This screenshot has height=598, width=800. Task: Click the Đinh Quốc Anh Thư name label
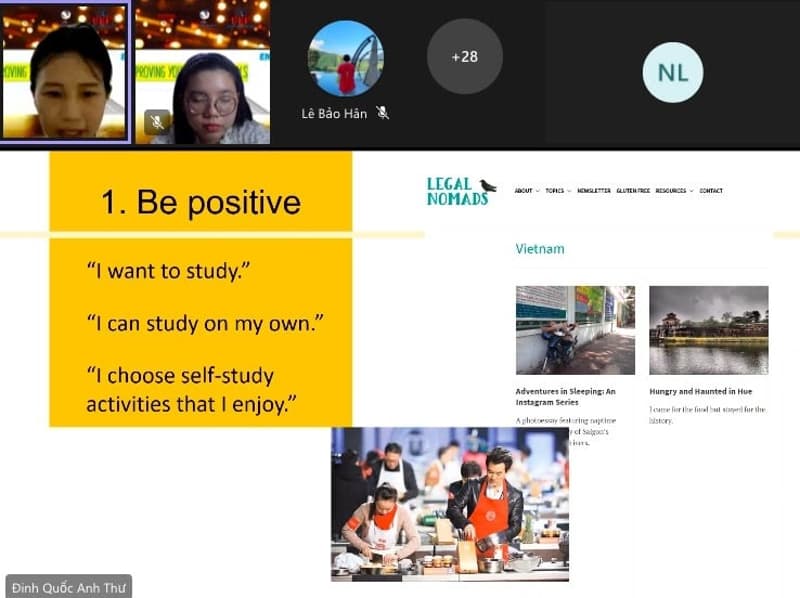(x=68, y=587)
